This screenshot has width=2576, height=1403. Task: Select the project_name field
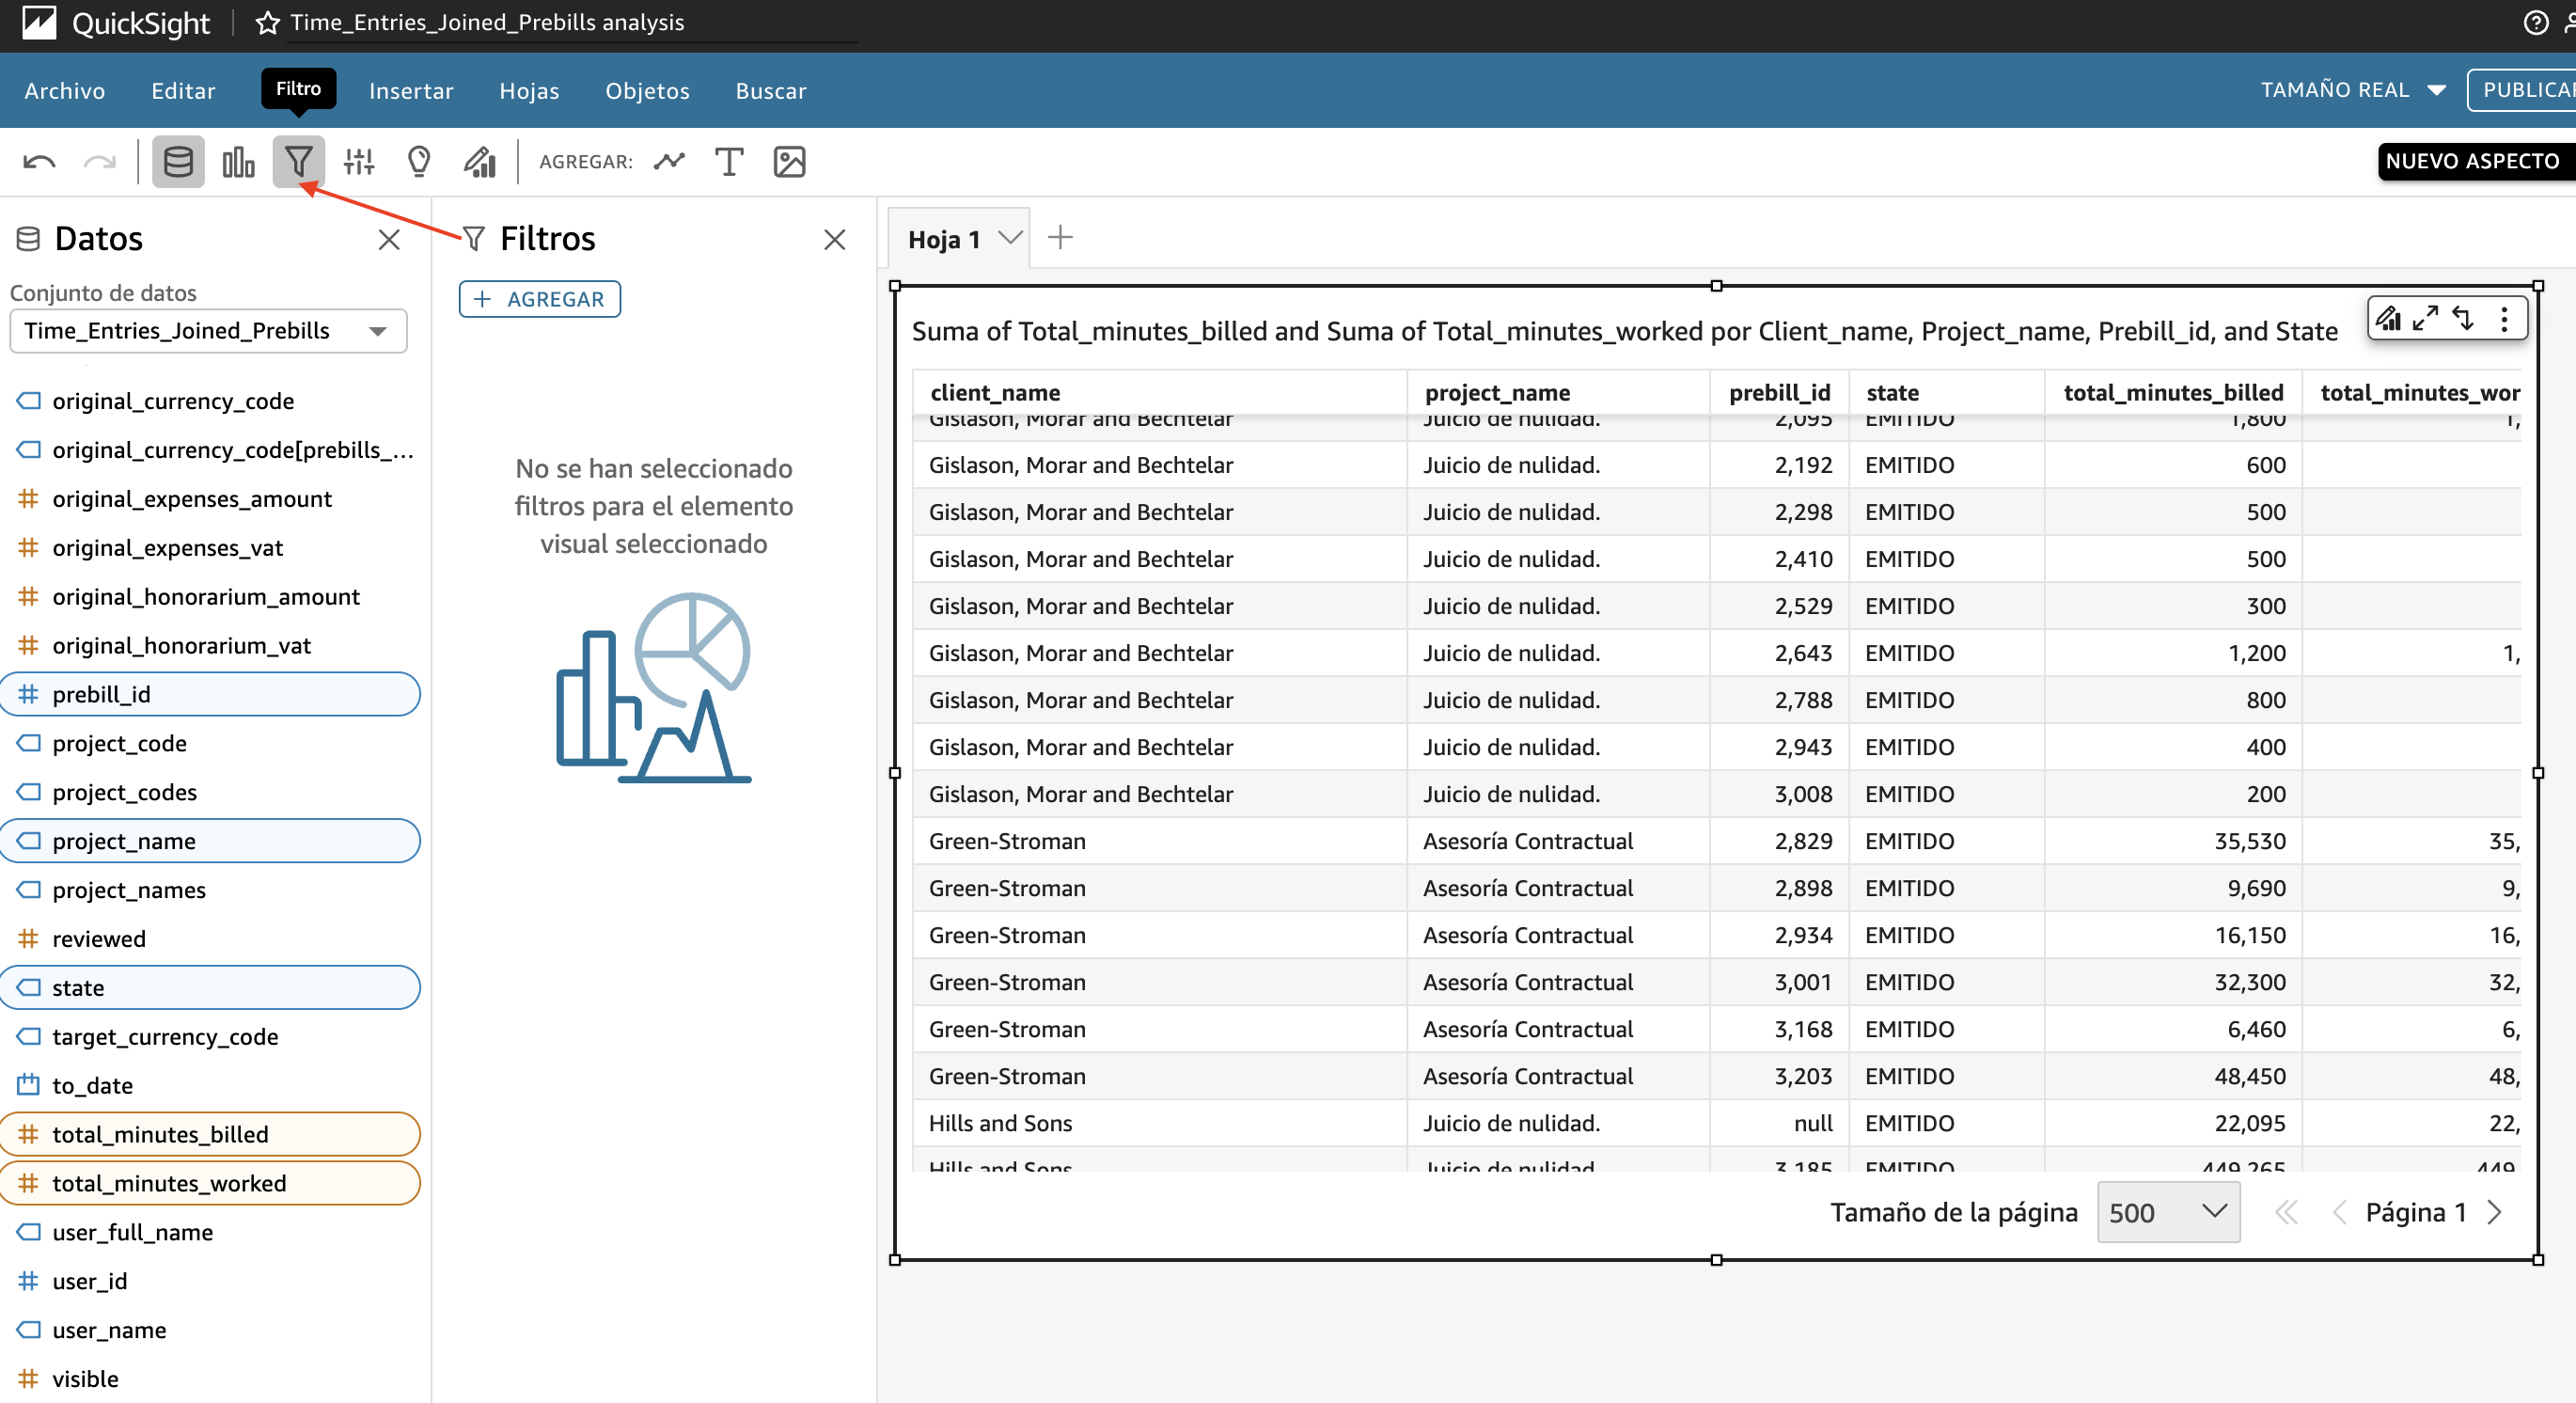pos(210,842)
